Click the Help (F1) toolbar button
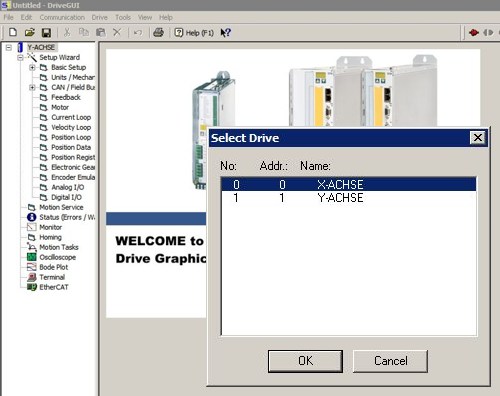The image size is (500, 396). tap(194, 33)
